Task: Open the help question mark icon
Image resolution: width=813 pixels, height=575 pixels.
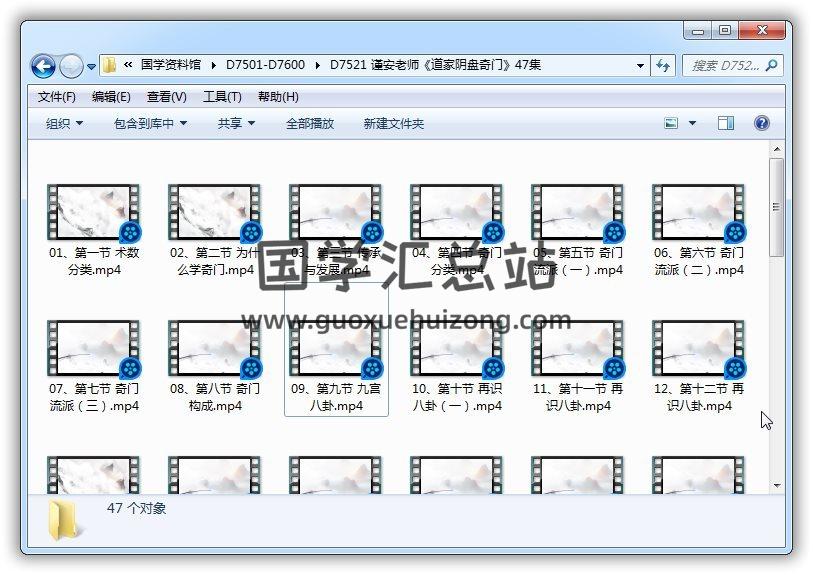Action: (761, 124)
